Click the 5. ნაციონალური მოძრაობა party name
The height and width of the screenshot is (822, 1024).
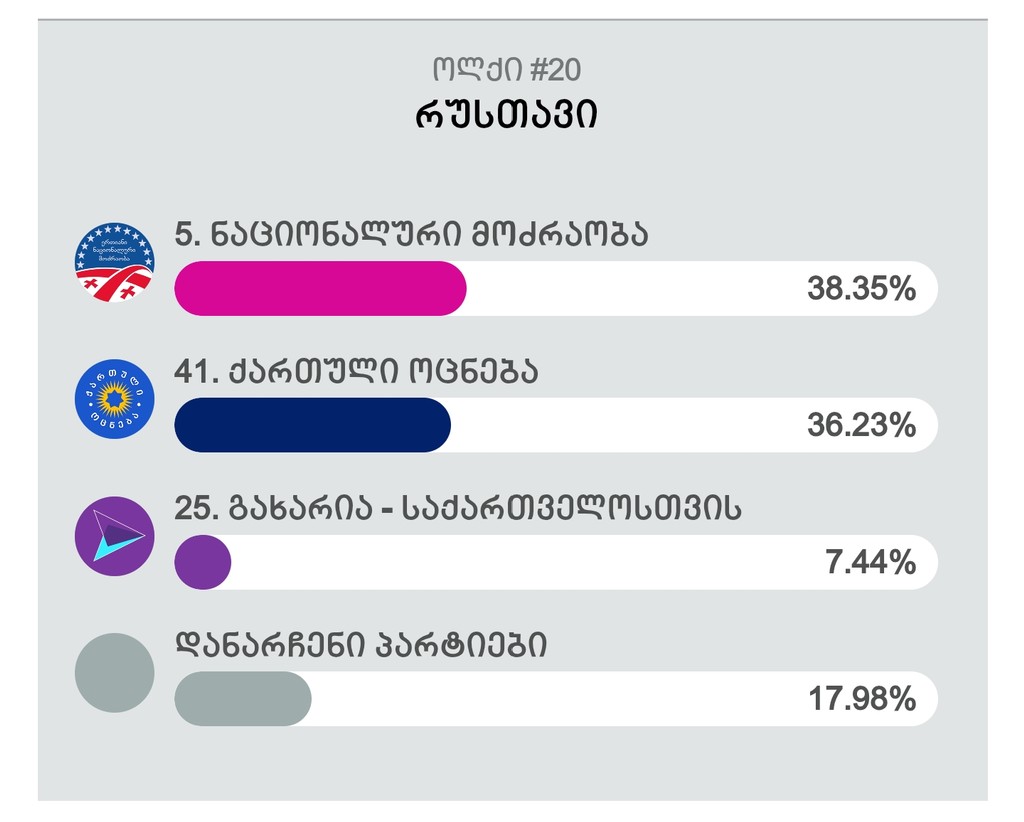click(x=411, y=234)
